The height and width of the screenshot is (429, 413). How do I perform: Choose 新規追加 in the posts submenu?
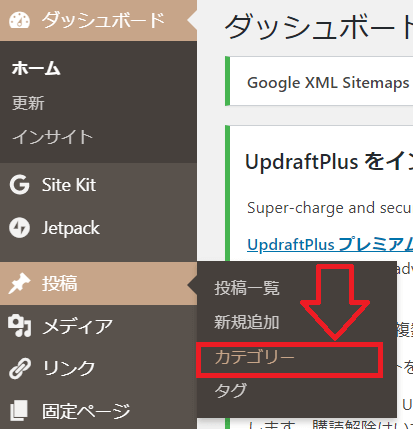(247, 322)
